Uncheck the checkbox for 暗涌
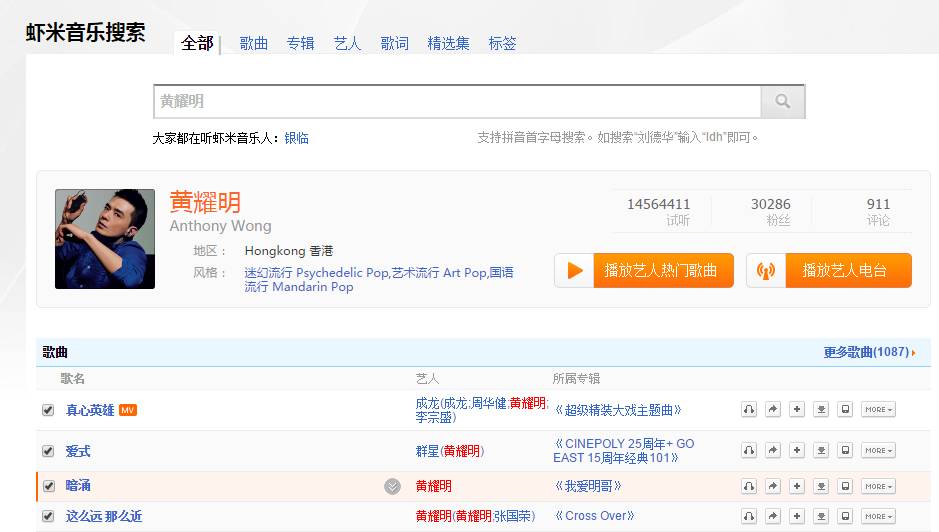This screenshot has width=939, height=532. pyautogui.click(x=49, y=486)
